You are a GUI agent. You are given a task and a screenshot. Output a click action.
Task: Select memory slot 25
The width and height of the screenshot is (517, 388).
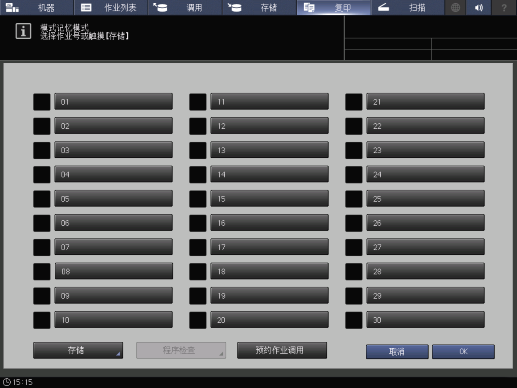tap(426, 199)
